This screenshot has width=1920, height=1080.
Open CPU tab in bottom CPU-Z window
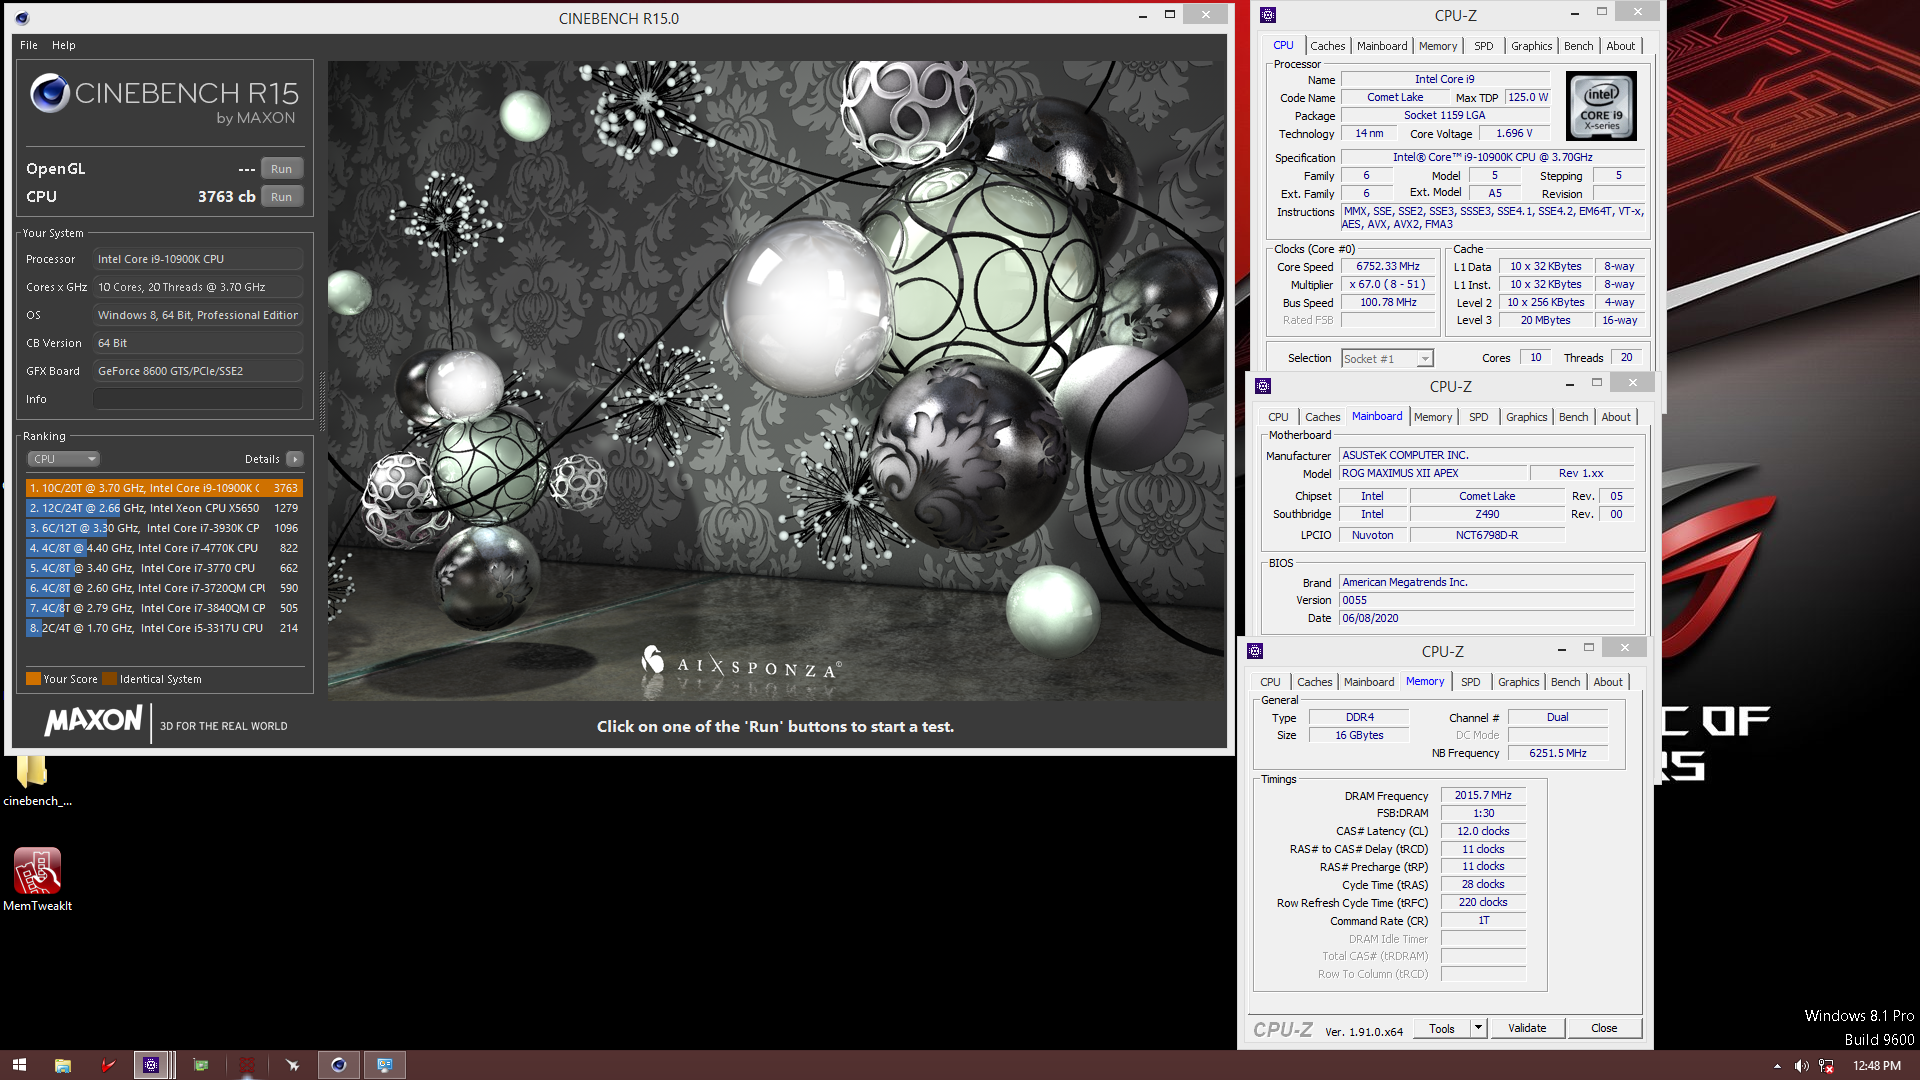point(1270,682)
